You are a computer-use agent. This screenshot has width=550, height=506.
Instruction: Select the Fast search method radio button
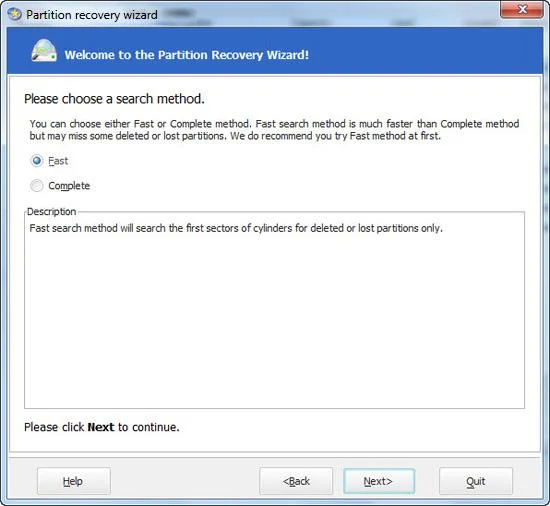coord(37,161)
